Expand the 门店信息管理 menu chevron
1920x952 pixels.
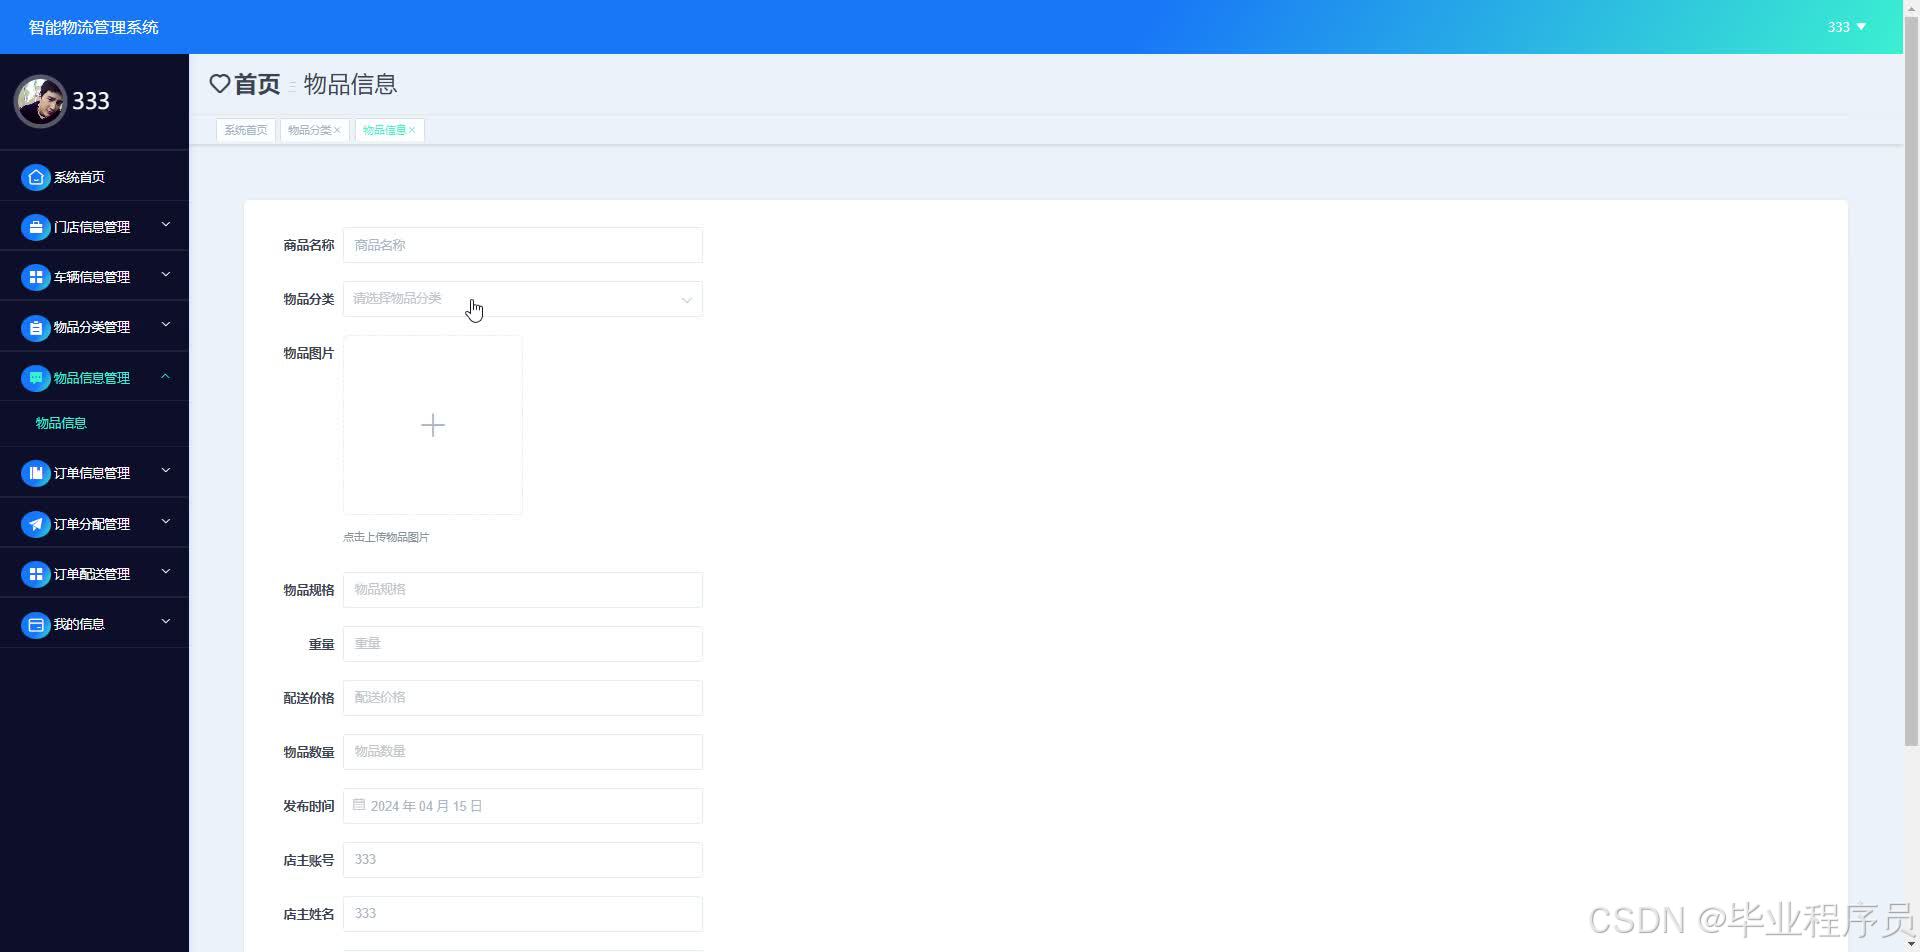[x=166, y=225]
